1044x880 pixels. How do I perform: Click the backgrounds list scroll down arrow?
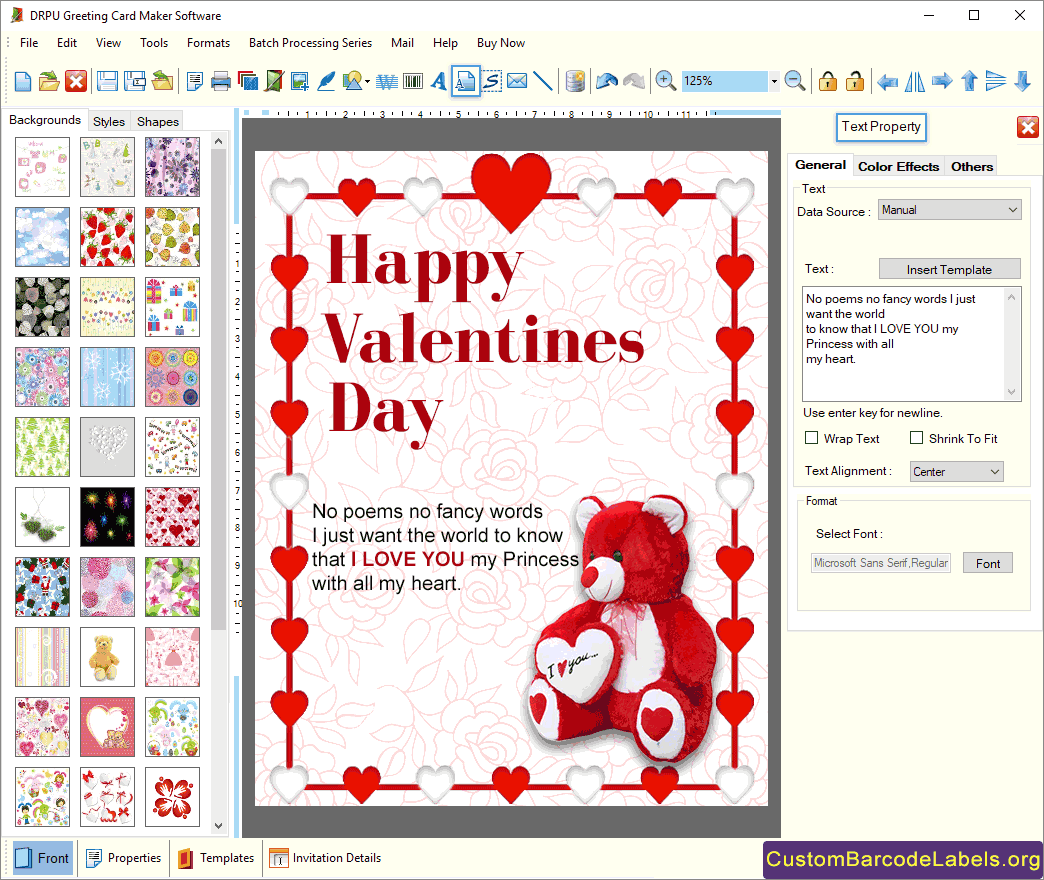tap(218, 826)
